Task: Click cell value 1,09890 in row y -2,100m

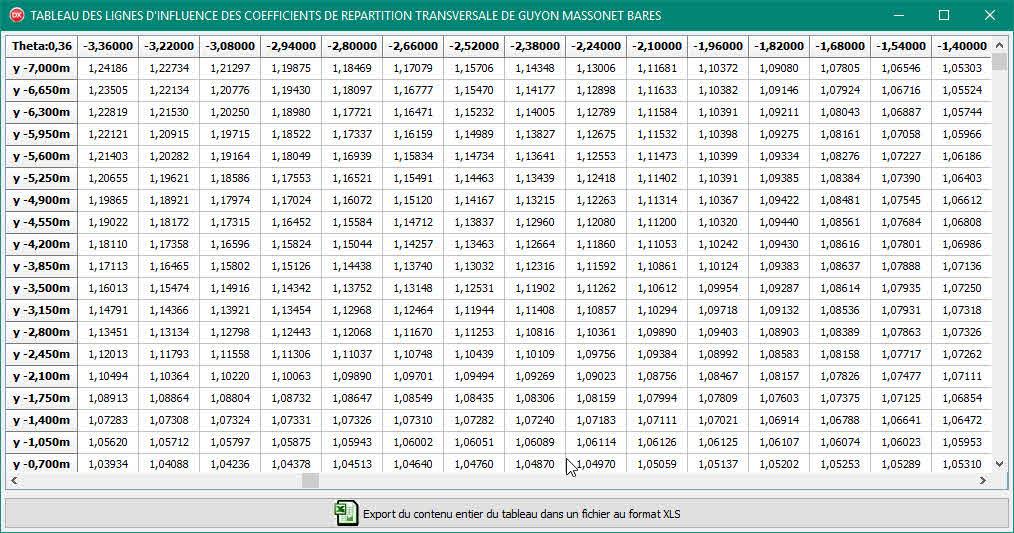Action: pos(352,376)
